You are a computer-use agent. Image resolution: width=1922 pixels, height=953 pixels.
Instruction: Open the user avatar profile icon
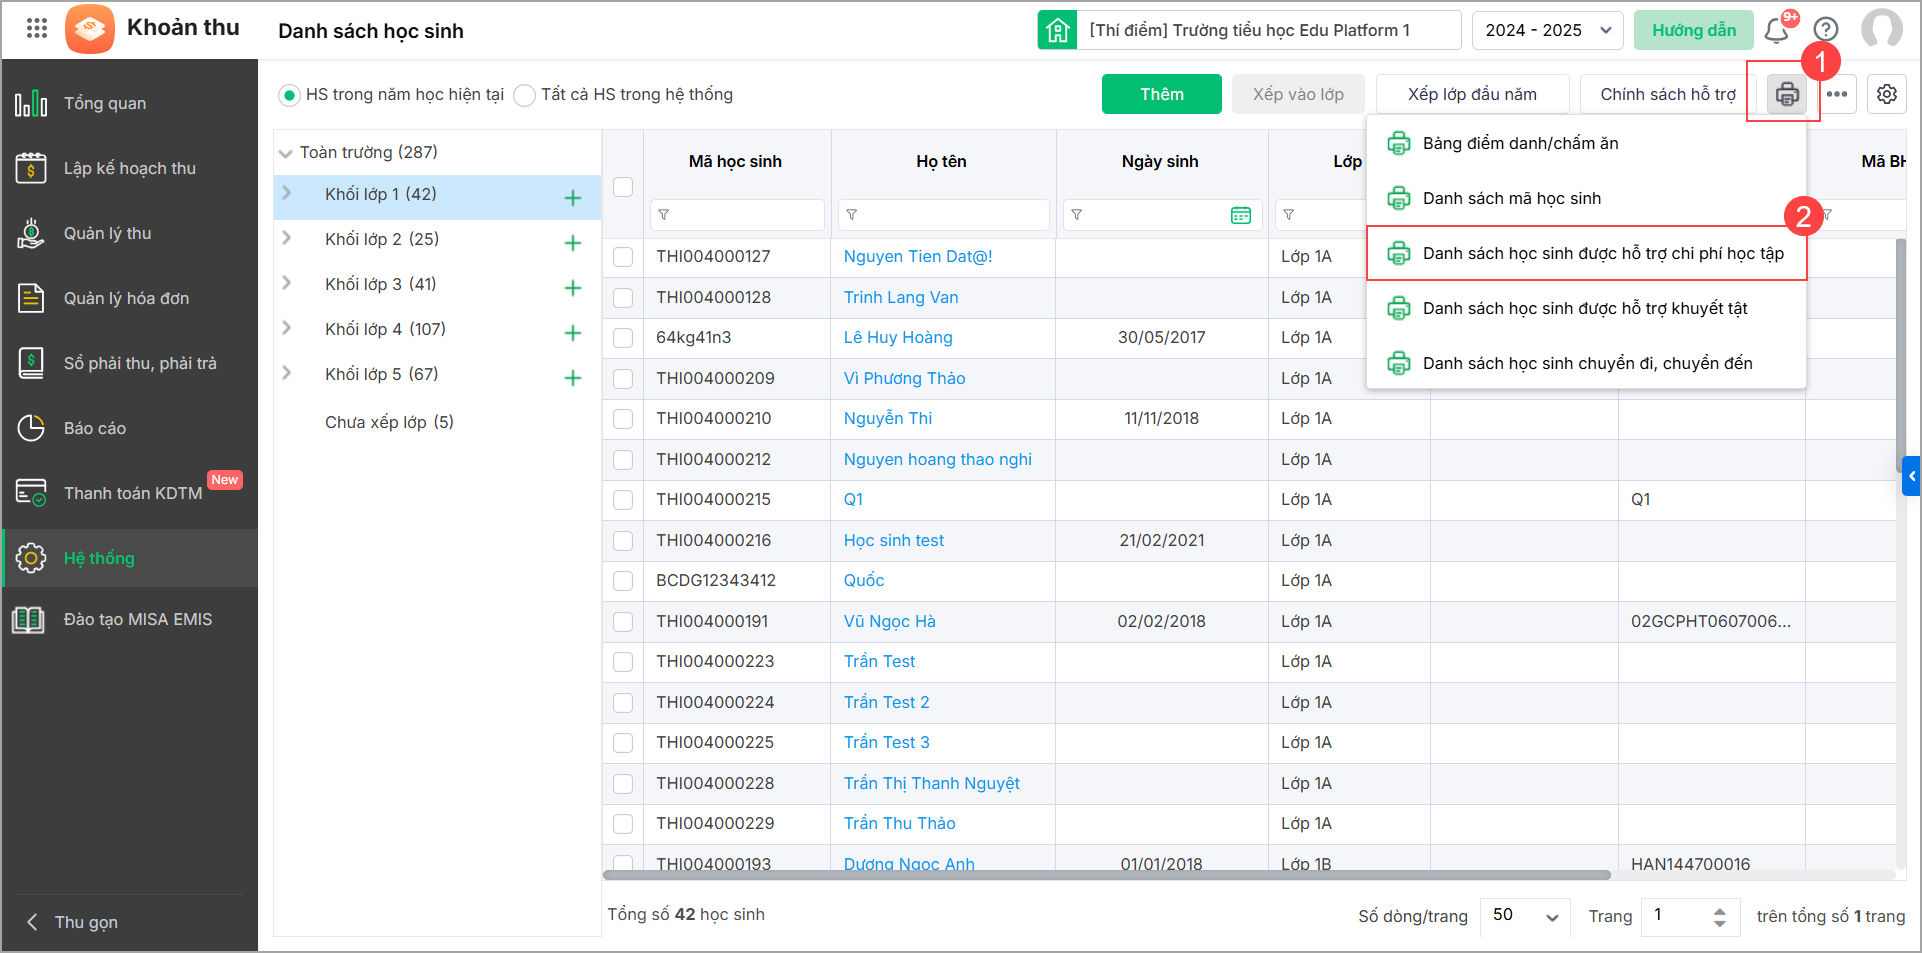click(1881, 30)
